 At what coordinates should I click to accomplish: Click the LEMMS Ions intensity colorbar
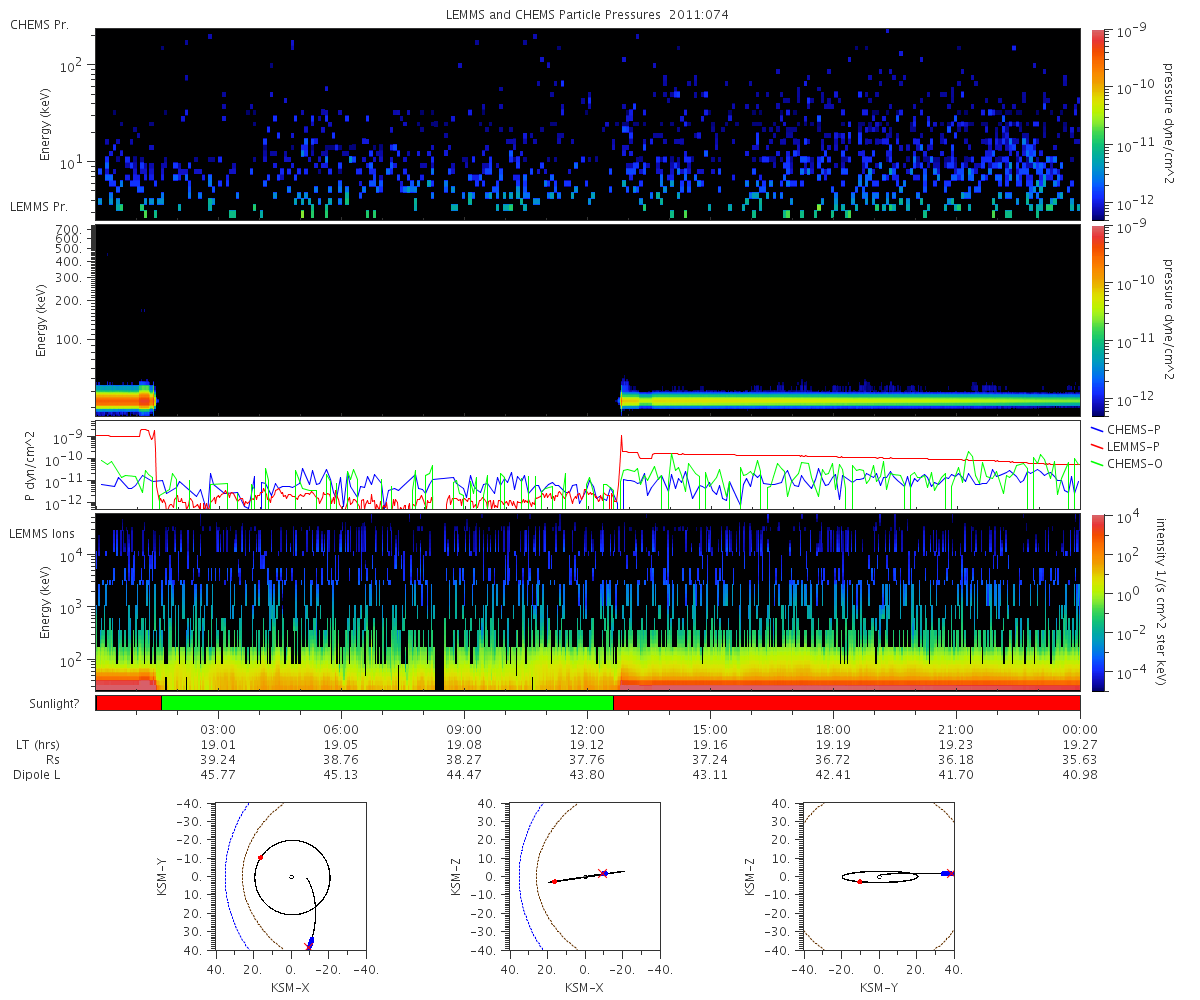pyautogui.click(x=1097, y=602)
